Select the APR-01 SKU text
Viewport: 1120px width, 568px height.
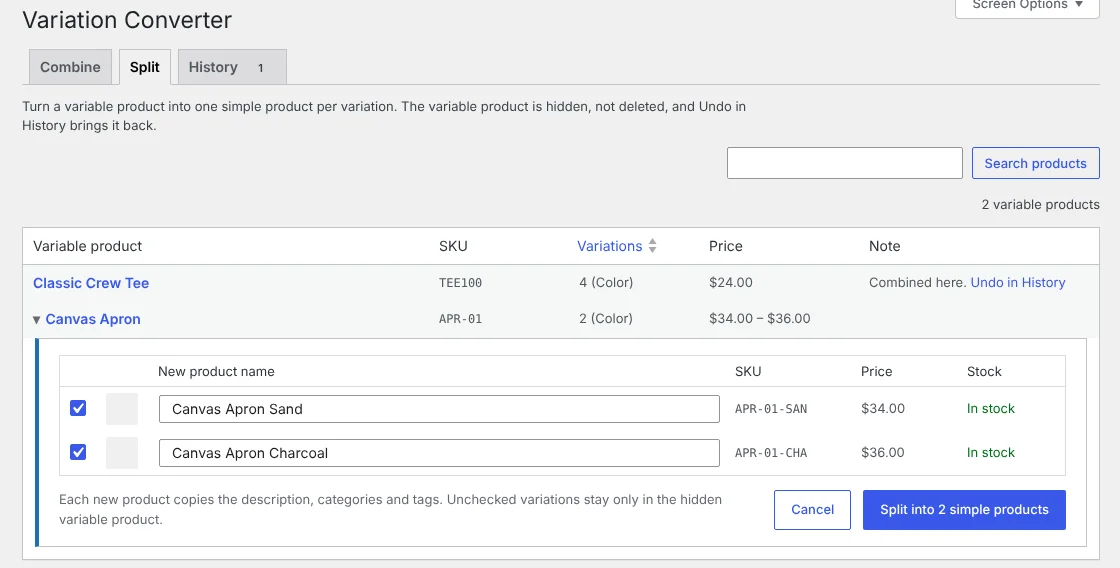point(461,319)
